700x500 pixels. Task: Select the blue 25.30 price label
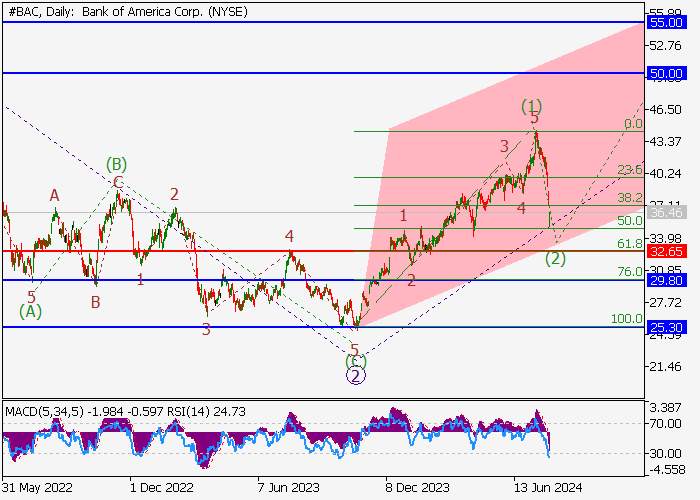tap(666, 328)
